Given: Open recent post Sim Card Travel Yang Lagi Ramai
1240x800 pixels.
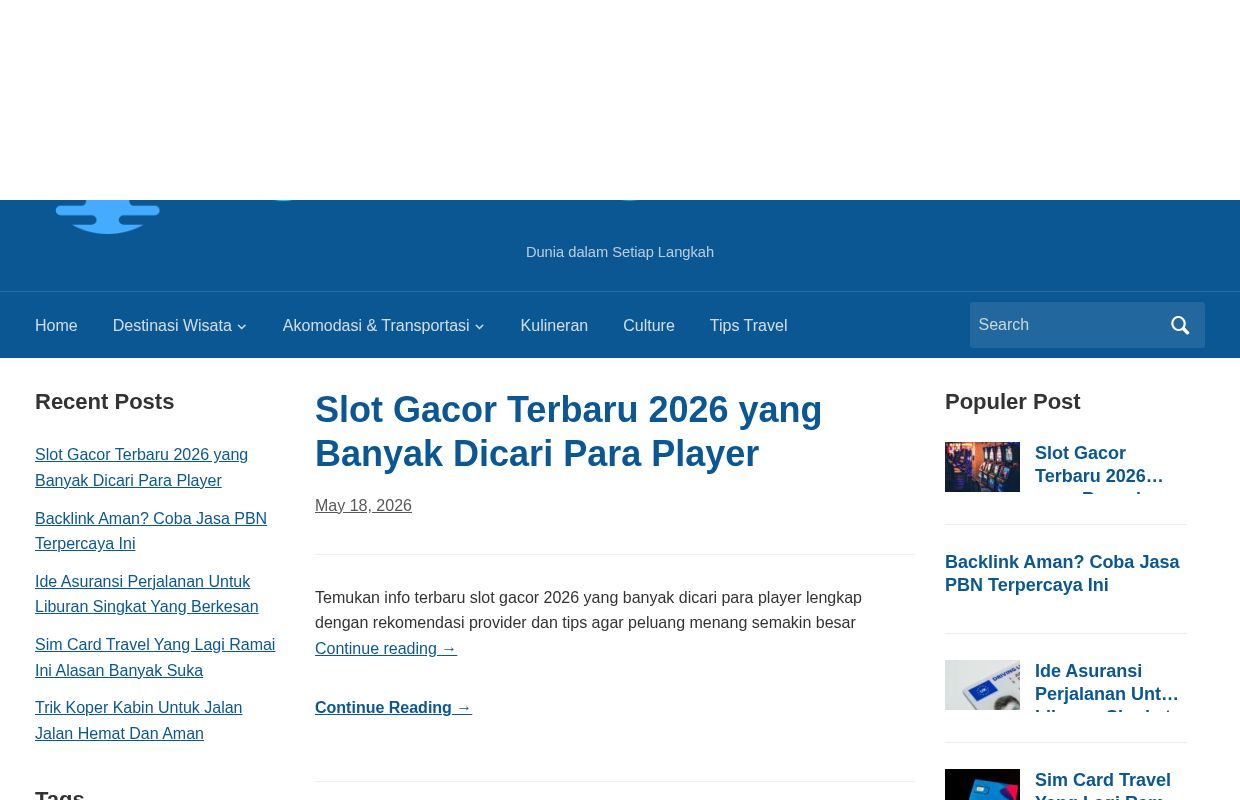Looking at the screenshot, I should point(155,657).
